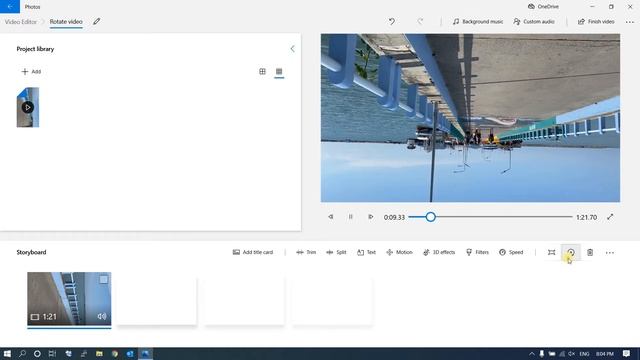Open OneDrive status
Image resolution: width=640 pixels, height=360 pixels.
coord(543,7)
